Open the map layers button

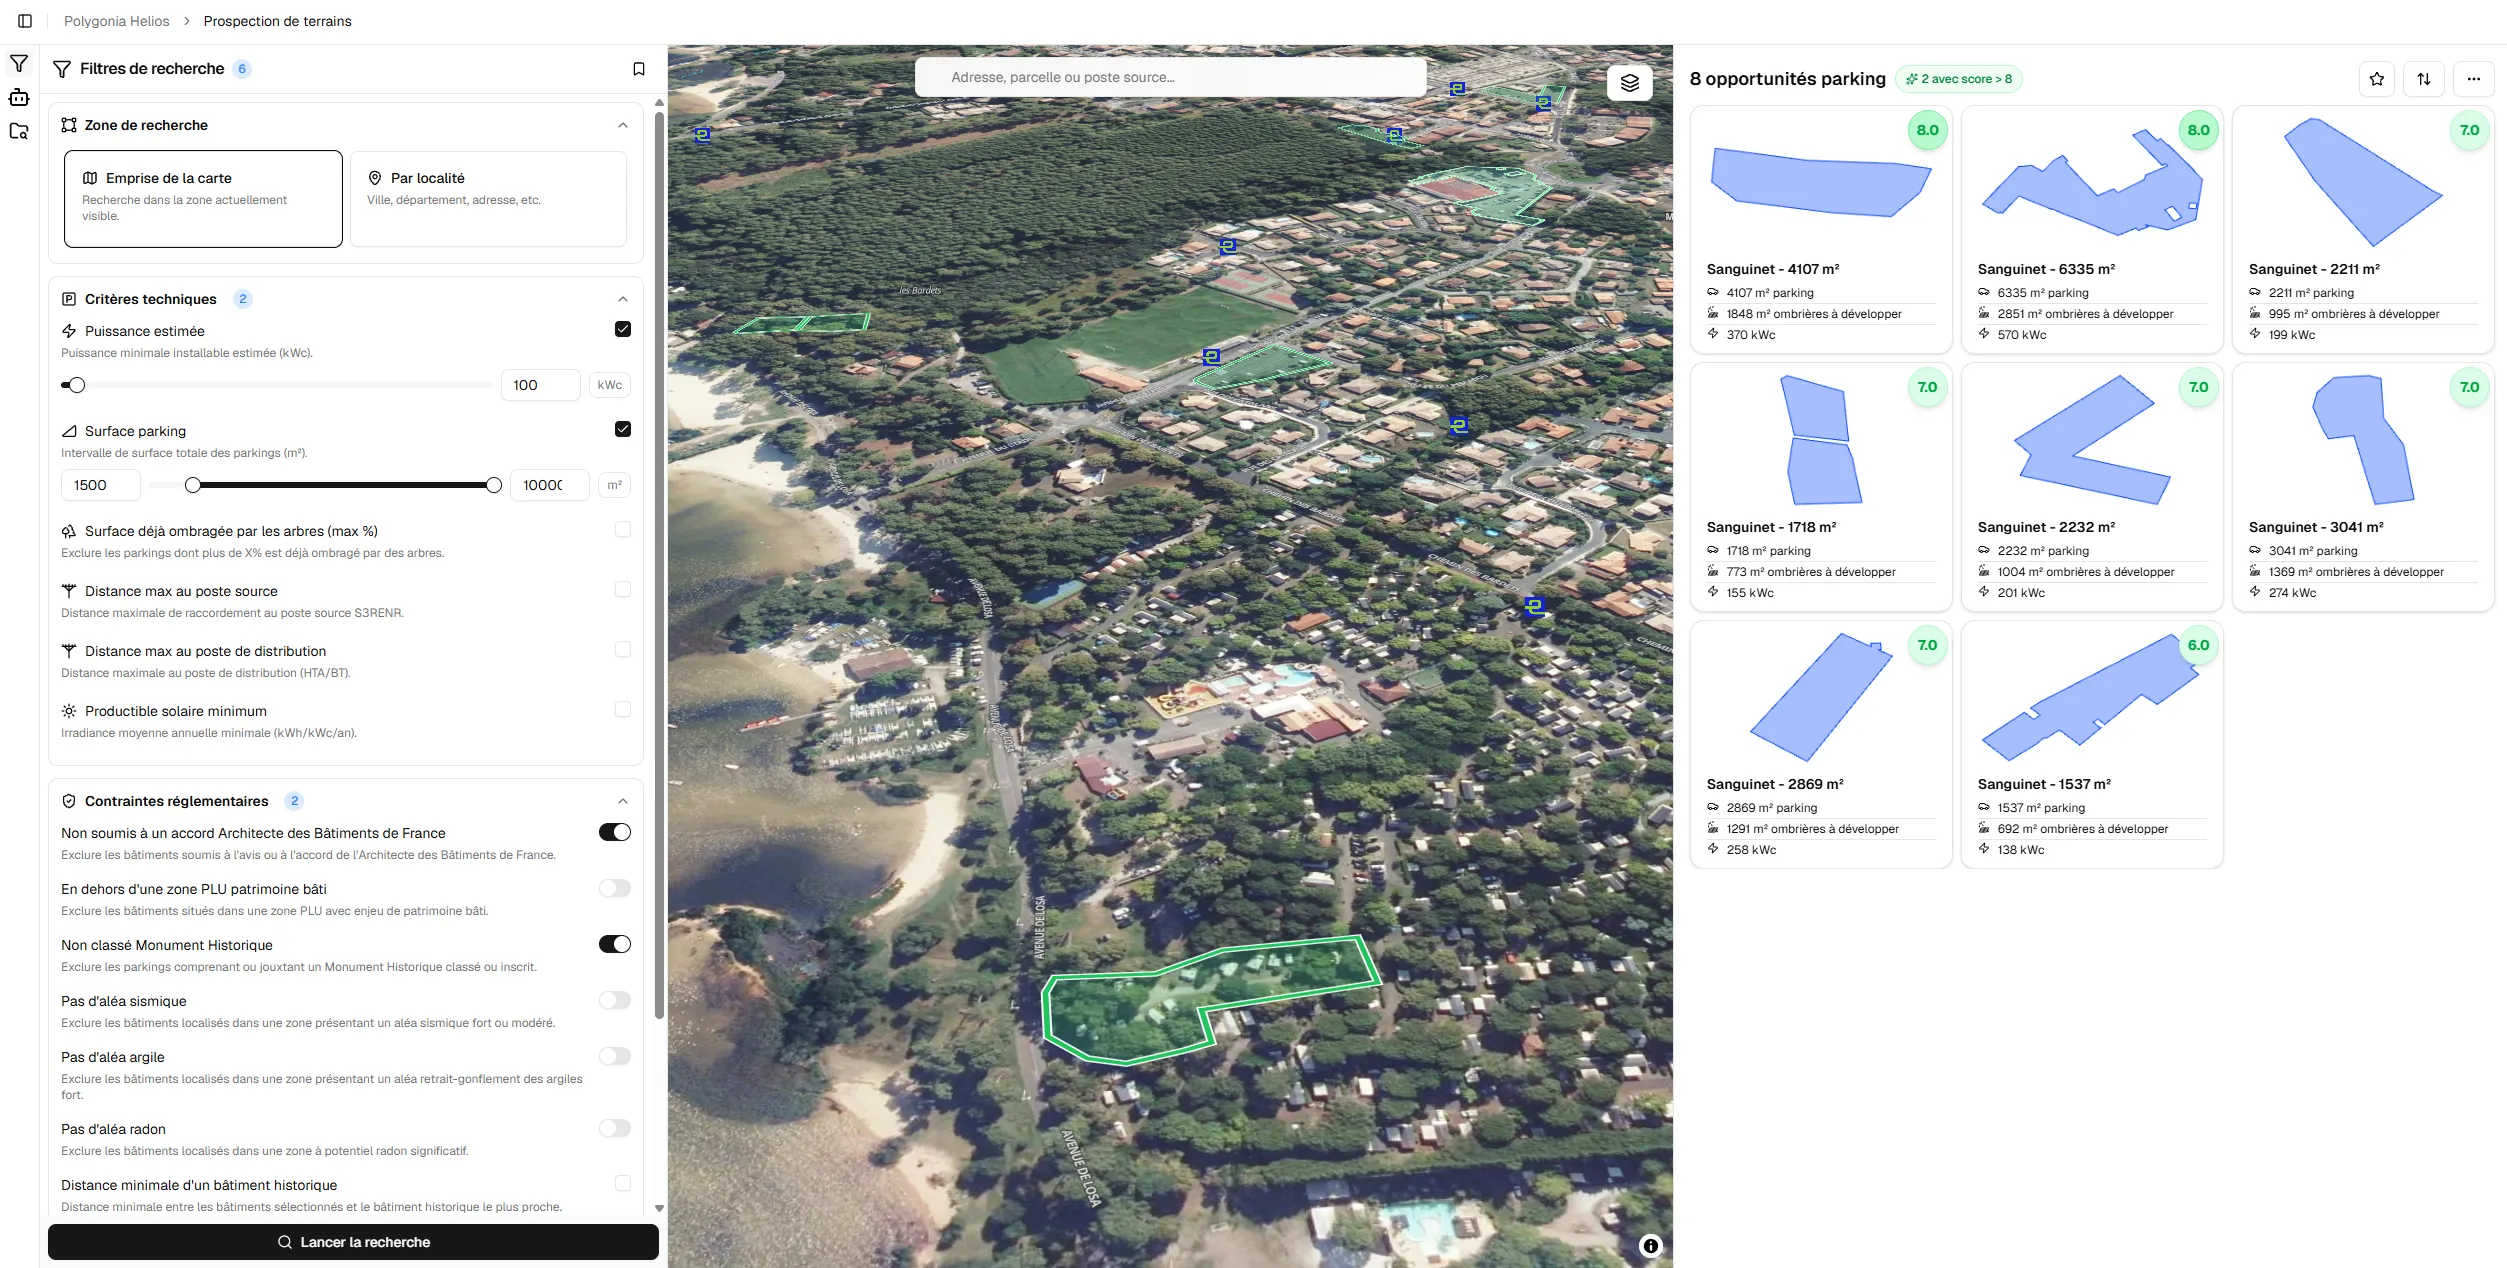pyautogui.click(x=1630, y=82)
